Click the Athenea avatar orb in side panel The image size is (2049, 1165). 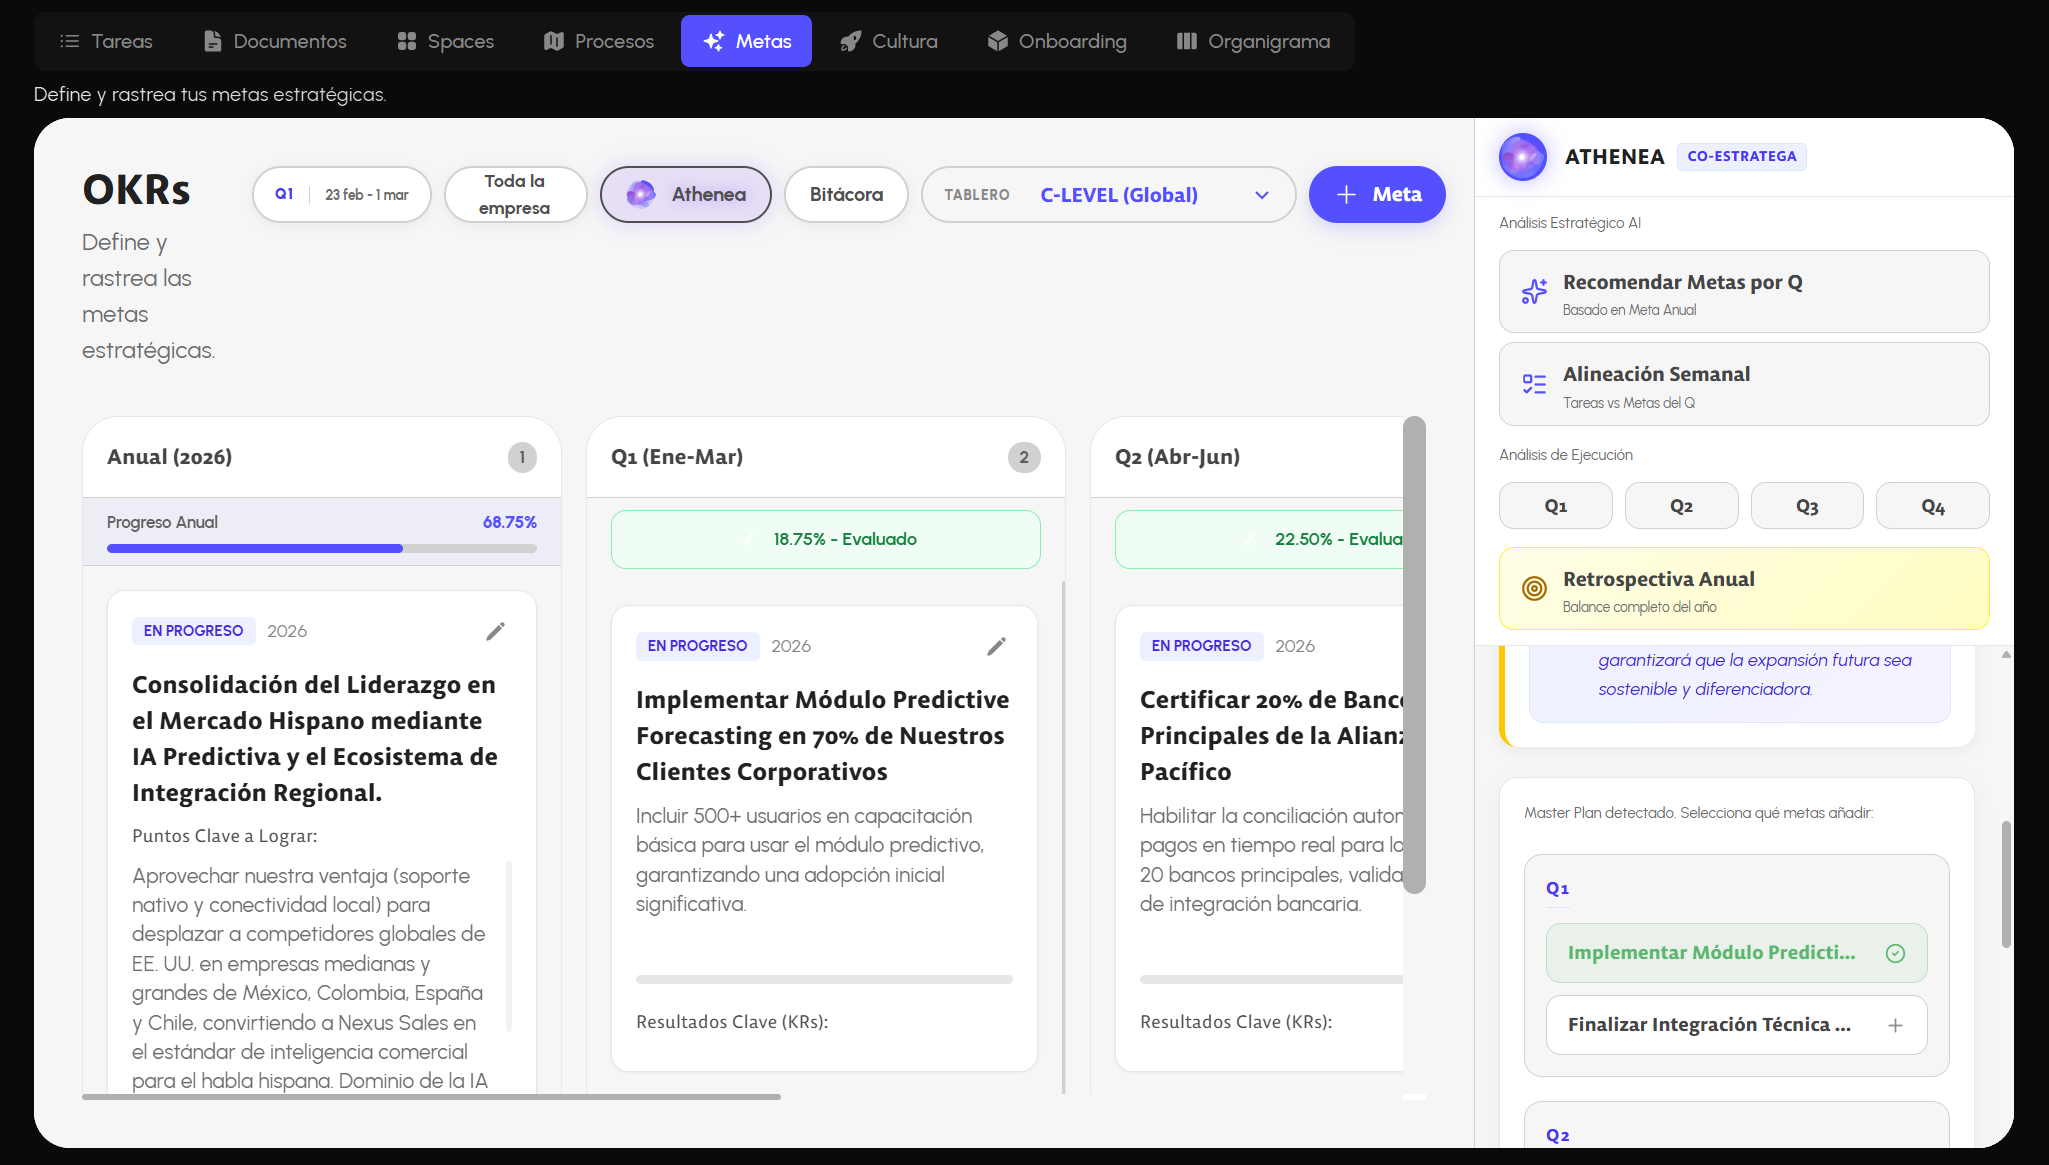click(x=1522, y=157)
